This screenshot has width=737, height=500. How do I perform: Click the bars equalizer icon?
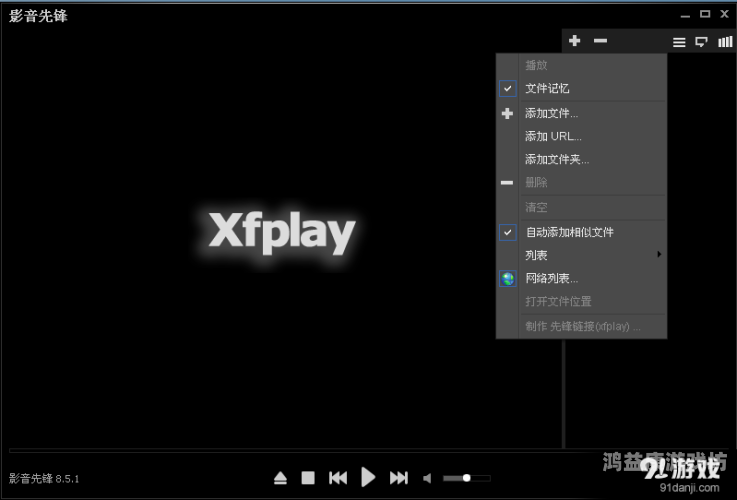tap(725, 42)
